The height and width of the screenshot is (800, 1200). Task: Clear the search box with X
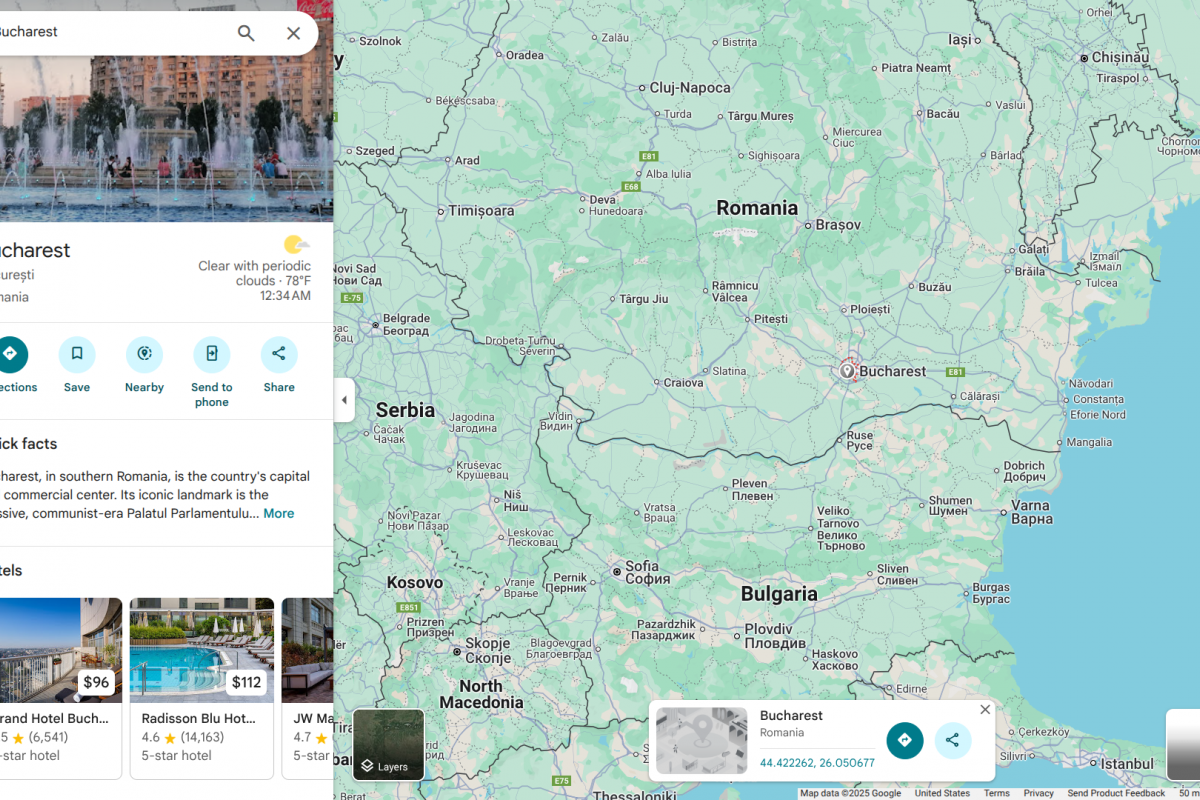point(293,33)
